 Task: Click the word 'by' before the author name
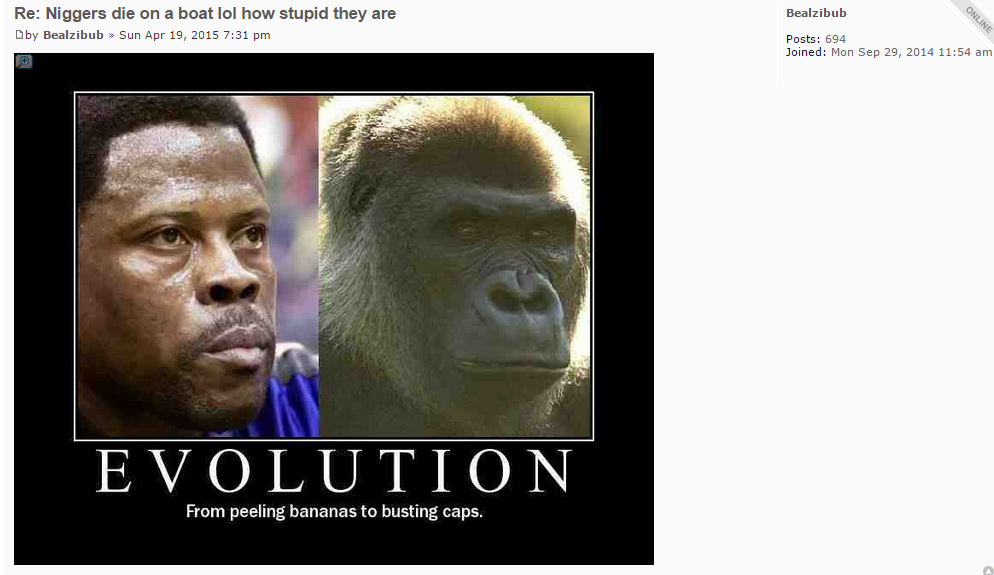coord(32,35)
